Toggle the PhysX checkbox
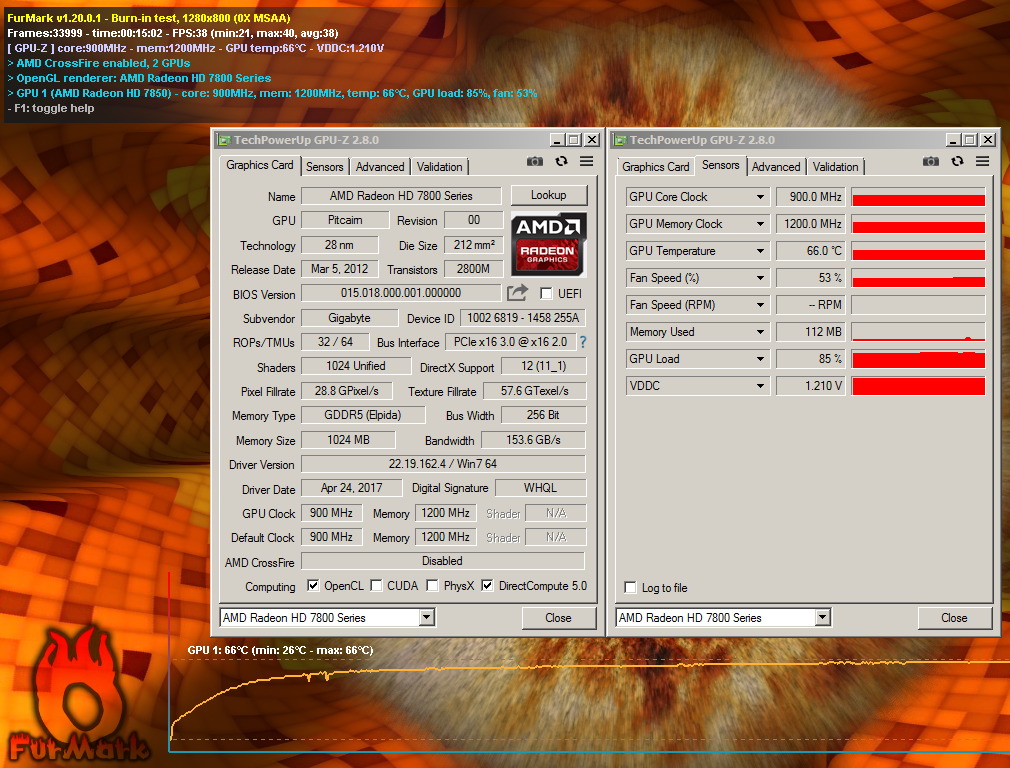1010x768 pixels. [433, 586]
